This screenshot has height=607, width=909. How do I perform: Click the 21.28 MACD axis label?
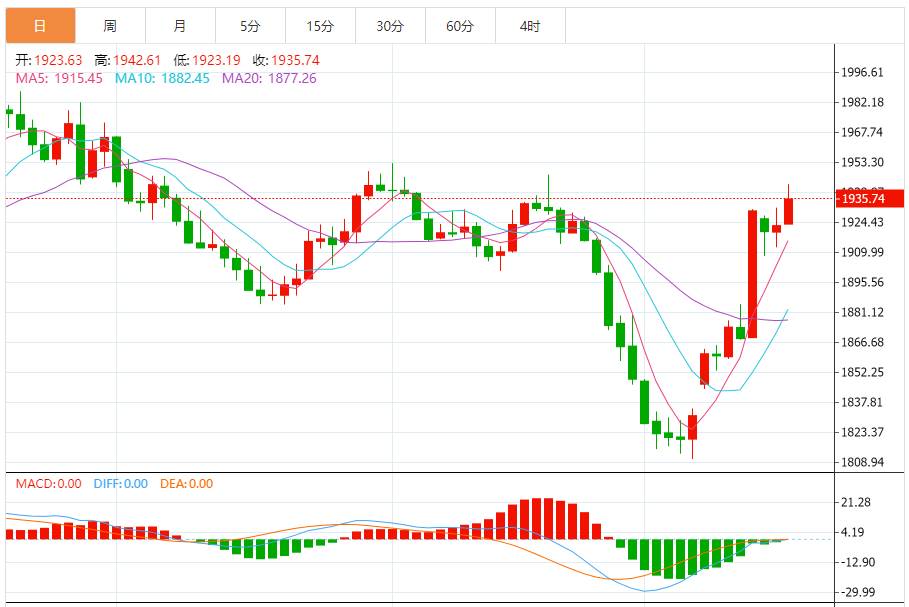[856, 502]
